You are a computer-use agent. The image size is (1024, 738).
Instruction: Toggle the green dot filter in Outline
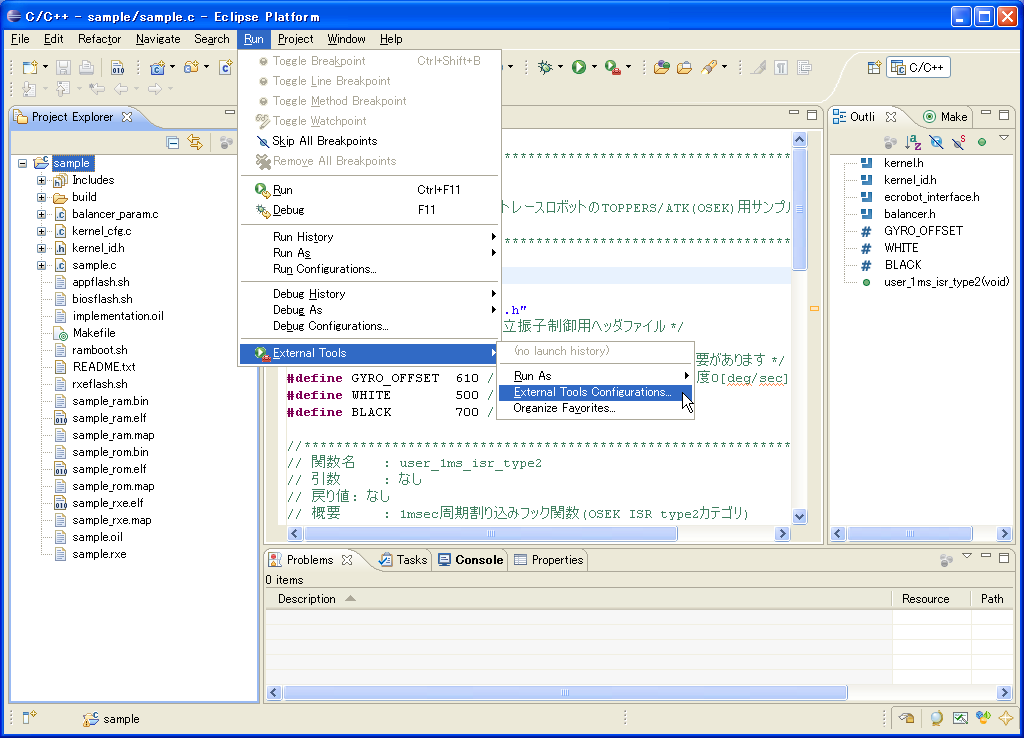[x=982, y=142]
